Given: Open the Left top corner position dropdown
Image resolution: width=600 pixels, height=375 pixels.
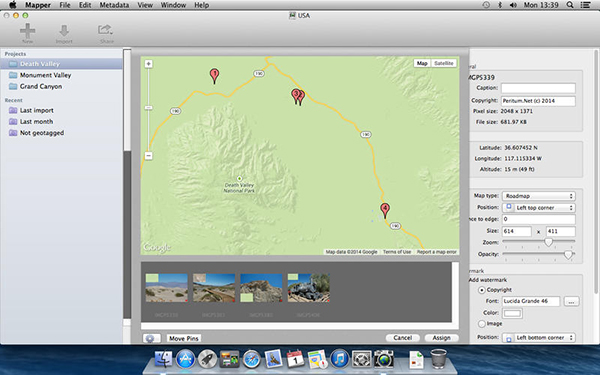Looking at the screenshot, I should coord(538,208).
